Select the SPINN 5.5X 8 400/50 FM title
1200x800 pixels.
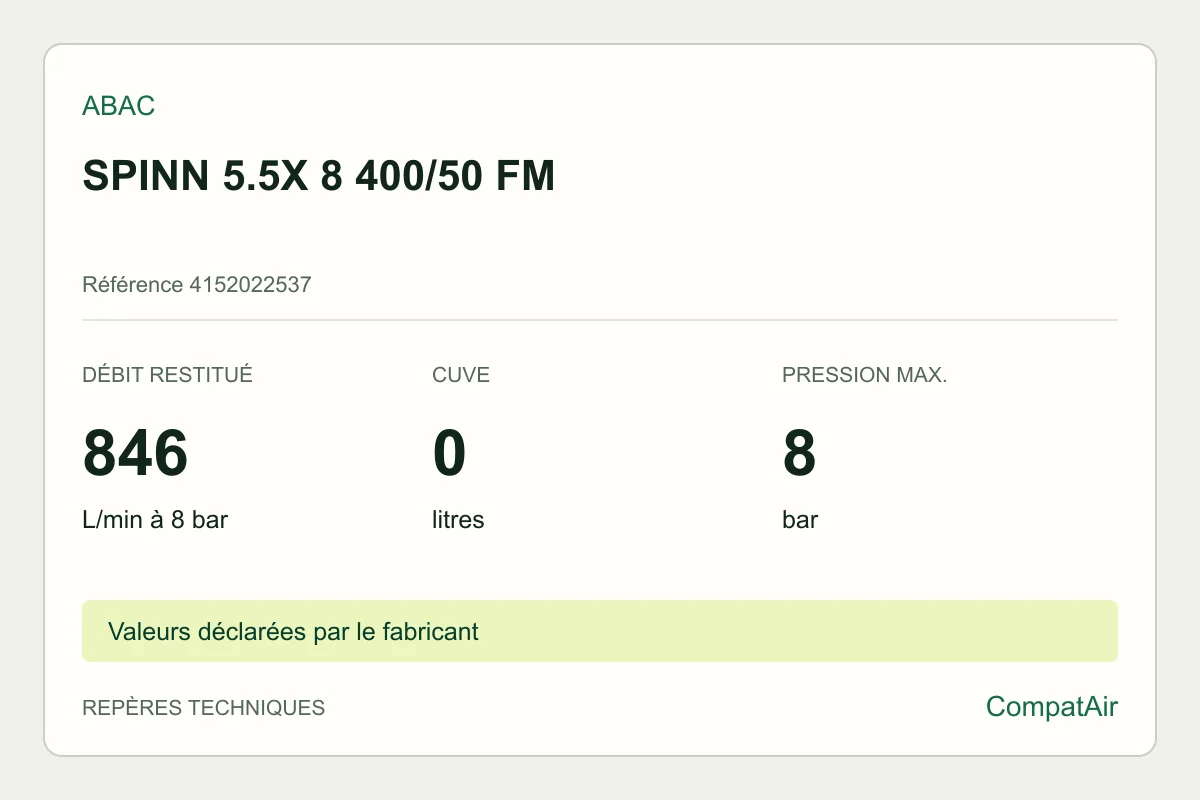tap(318, 176)
